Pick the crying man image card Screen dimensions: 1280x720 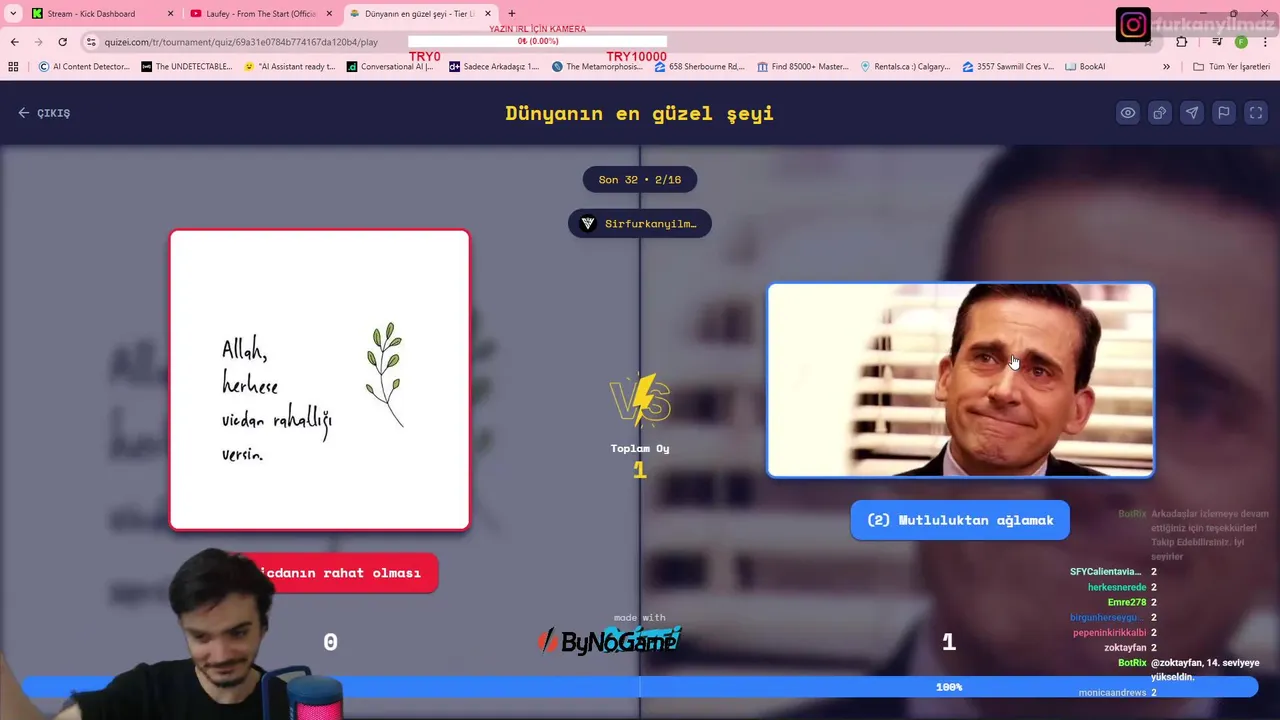tap(960, 380)
